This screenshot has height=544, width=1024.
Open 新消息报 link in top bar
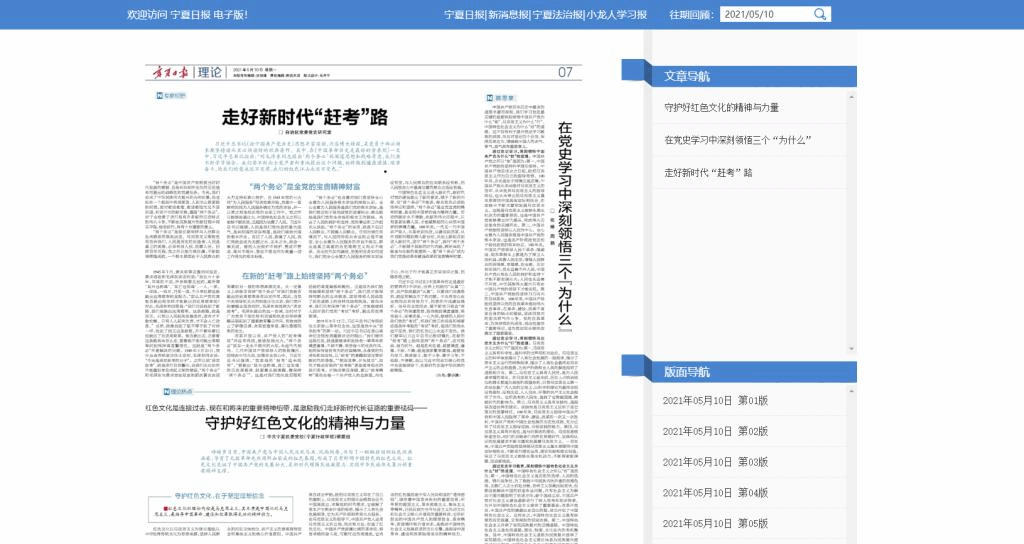tap(508, 15)
